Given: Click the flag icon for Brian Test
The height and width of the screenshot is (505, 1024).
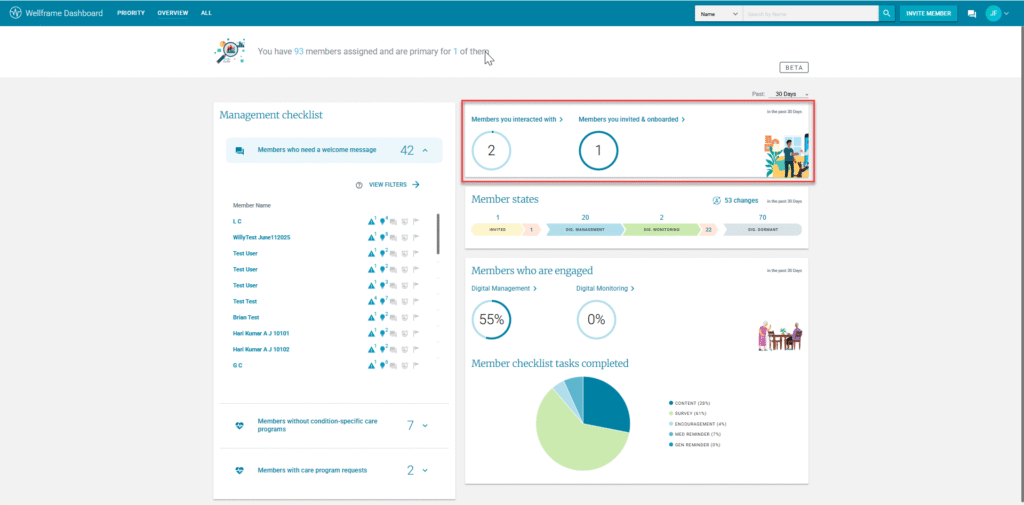Looking at the screenshot, I should [416, 317].
